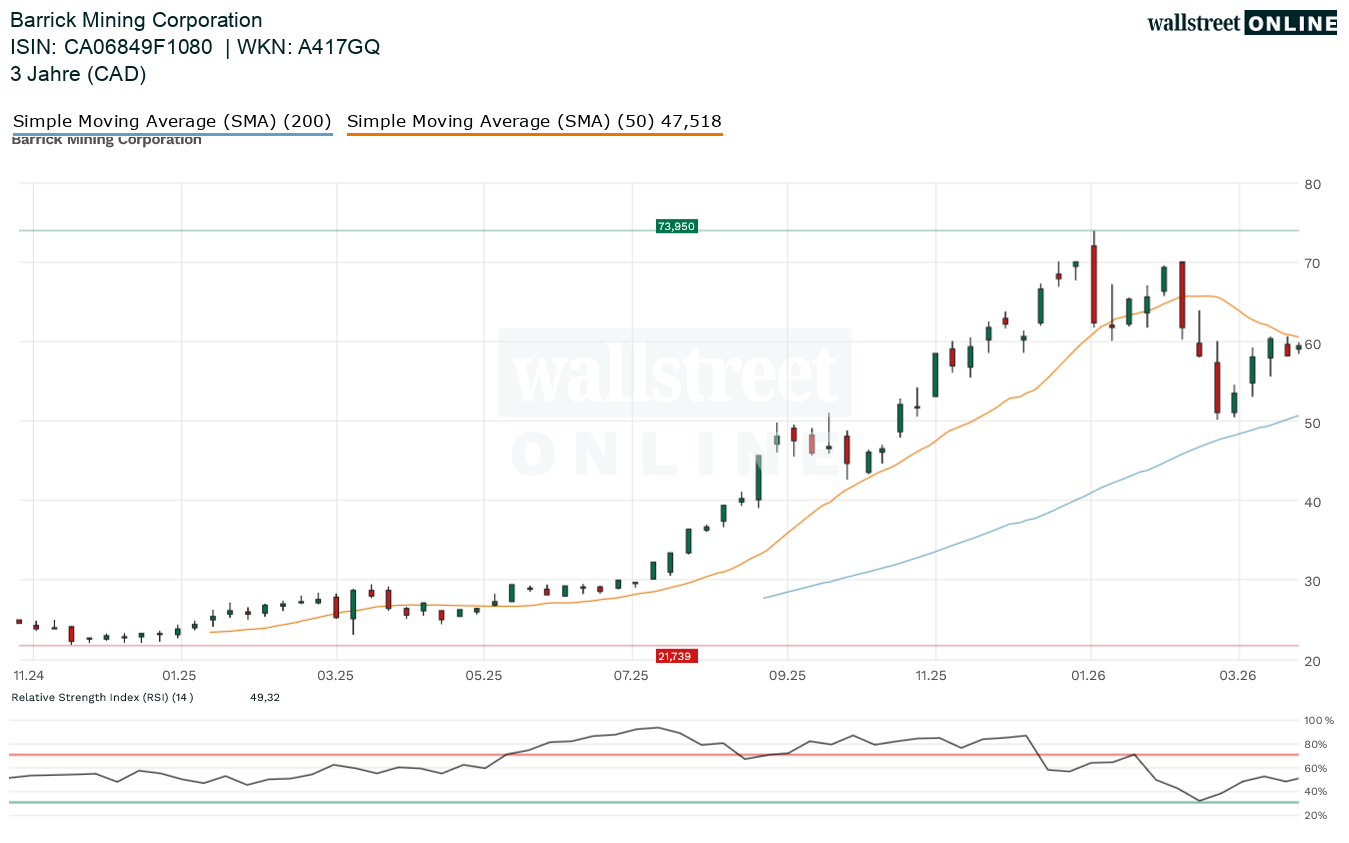Image resolution: width=1349 pixels, height=843 pixels.
Task: Click the RSI value 49,32
Action: point(265,697)
